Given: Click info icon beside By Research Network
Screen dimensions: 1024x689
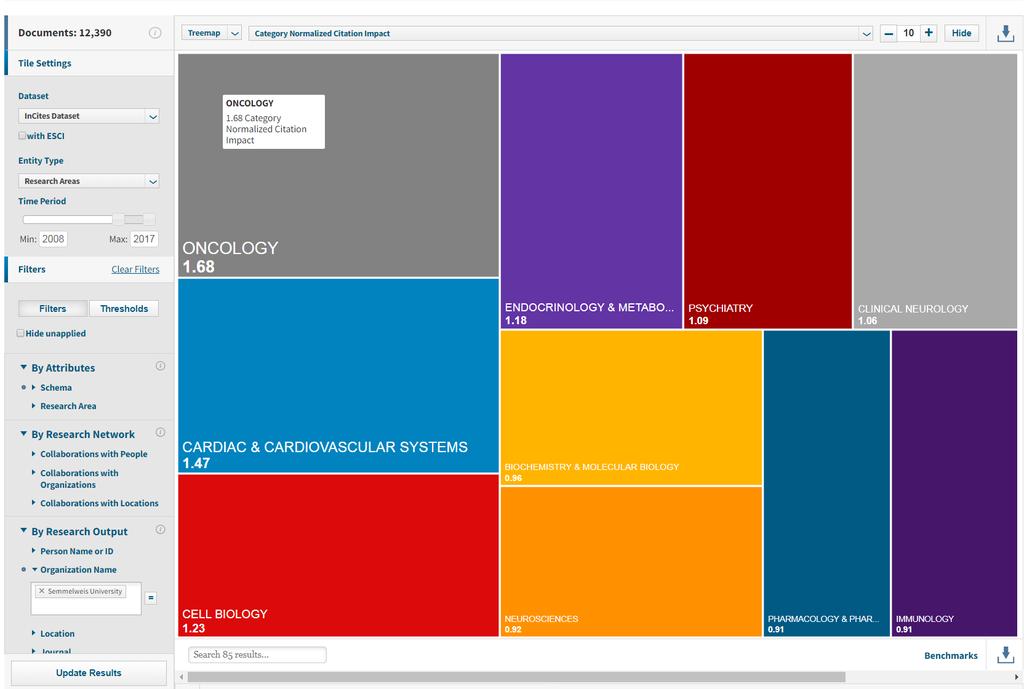Looking at the screenshot, I should click(160, 432).
